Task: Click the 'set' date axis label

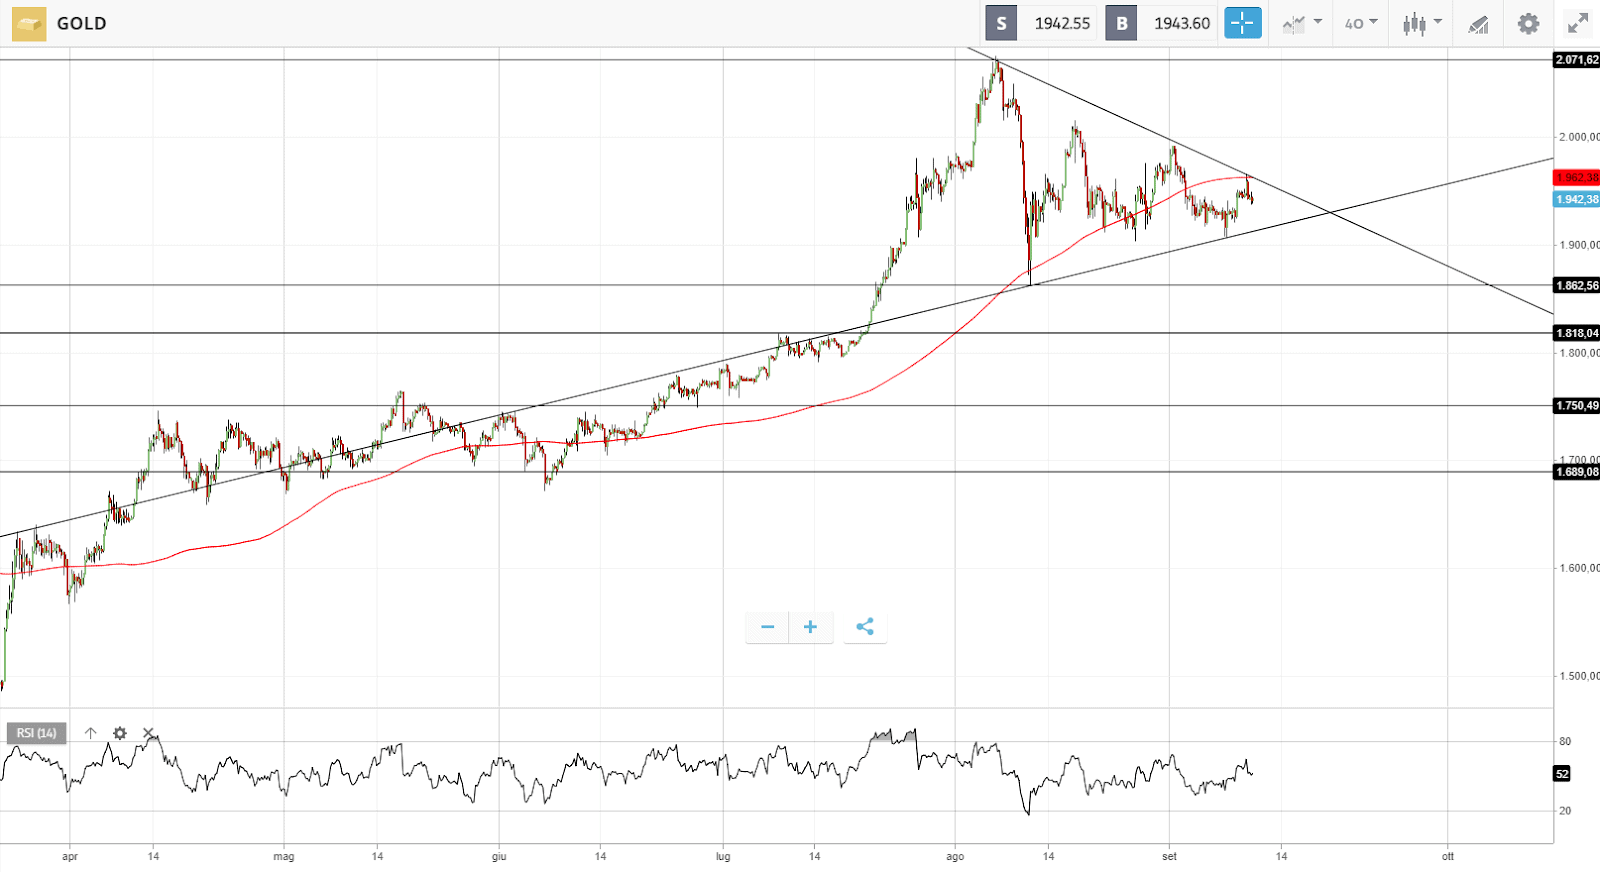Action: (1170, 856)
